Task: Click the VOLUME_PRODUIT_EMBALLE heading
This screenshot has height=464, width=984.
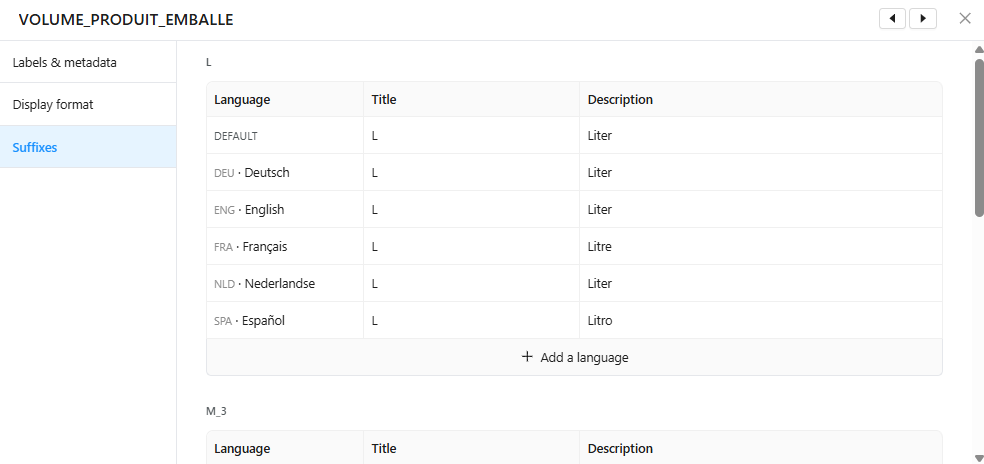Action: click(126, 20)
